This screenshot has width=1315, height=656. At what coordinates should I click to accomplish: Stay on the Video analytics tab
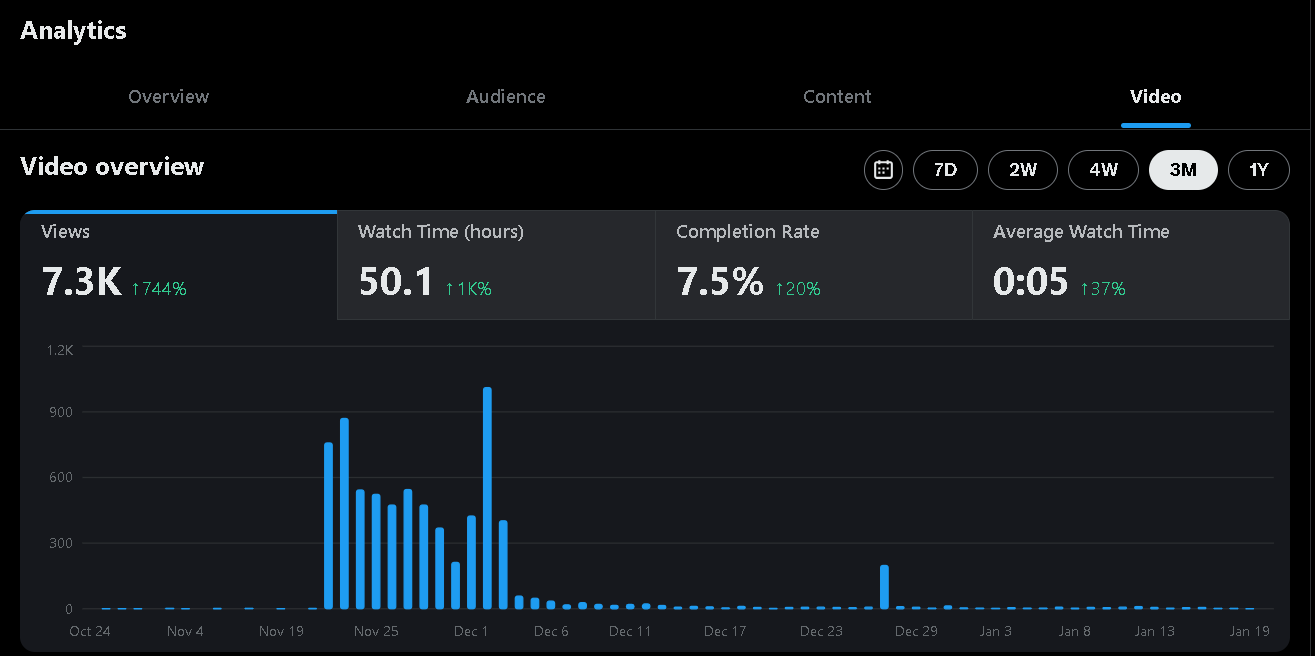tap(1155, 96)
